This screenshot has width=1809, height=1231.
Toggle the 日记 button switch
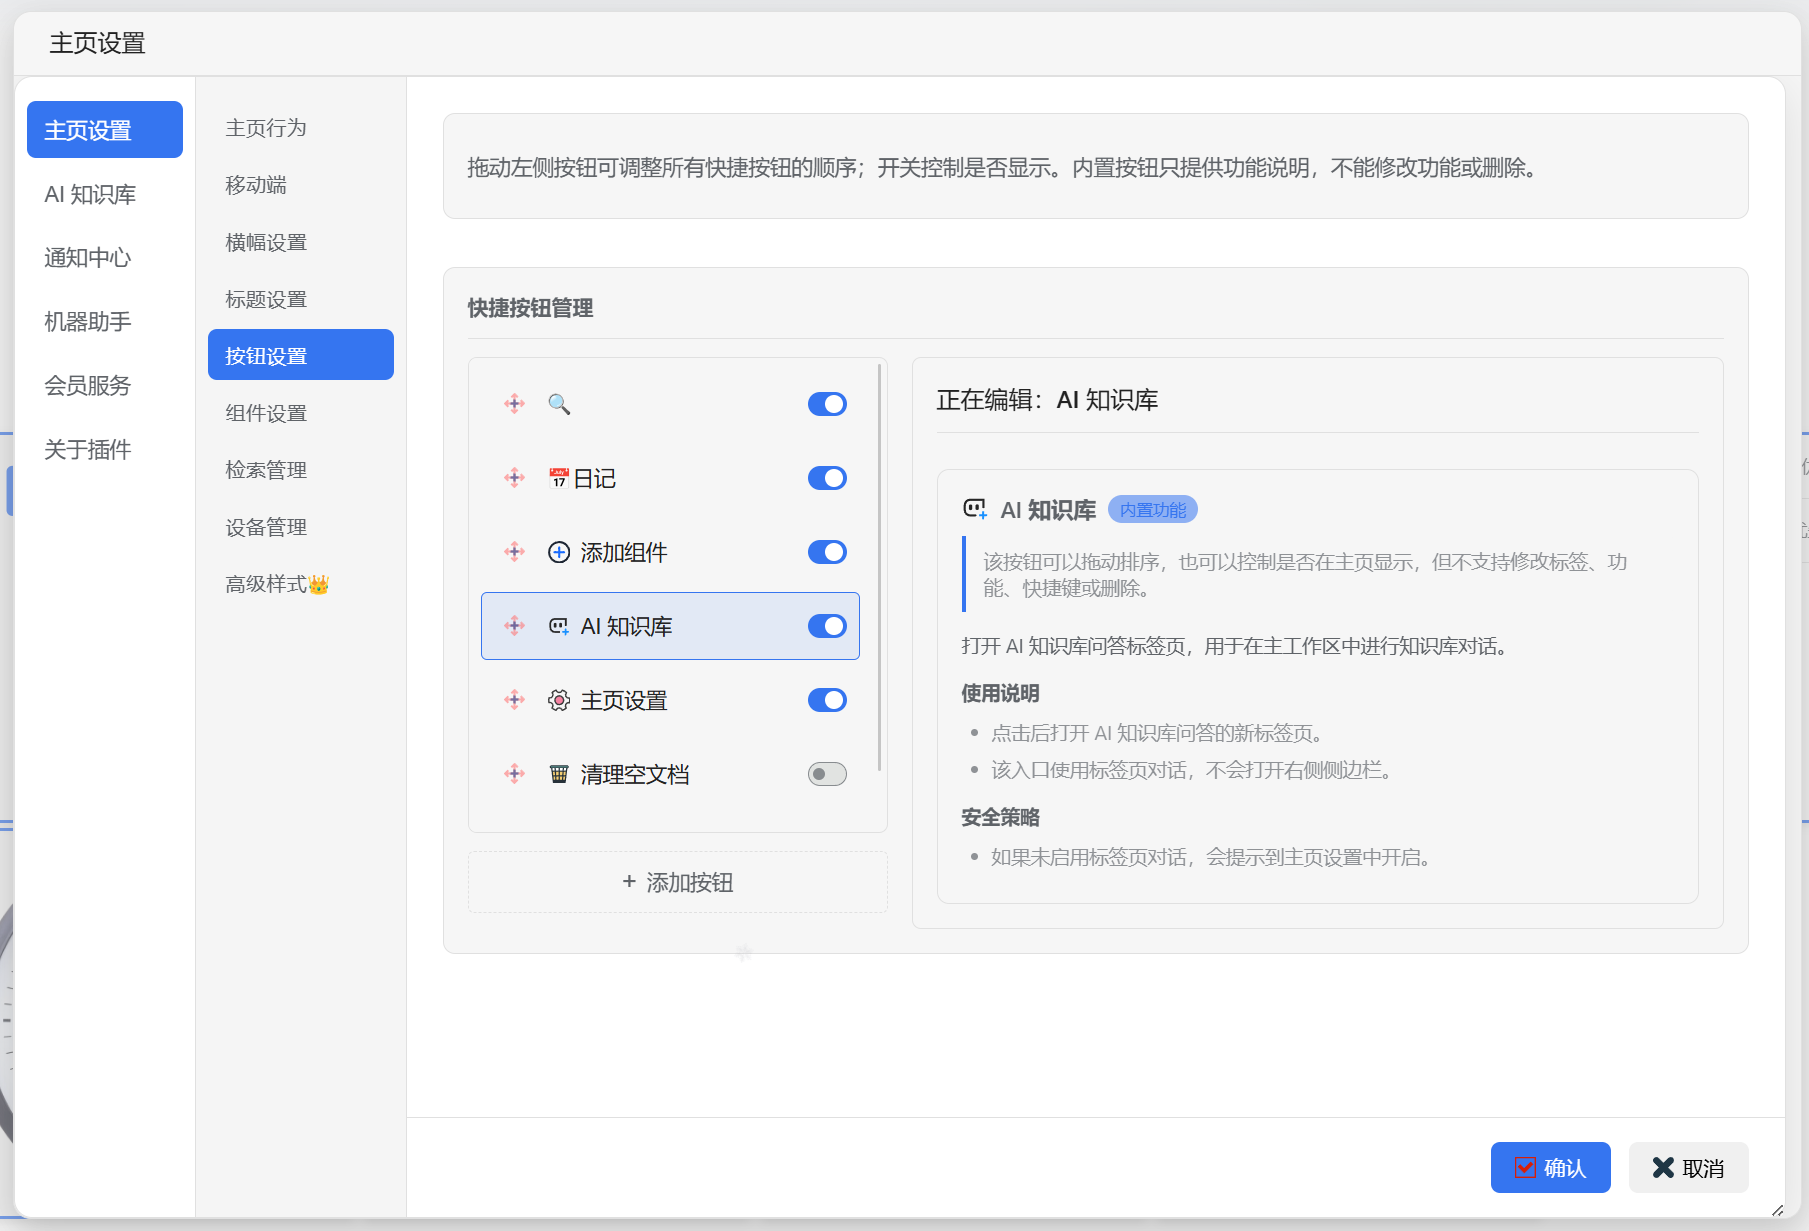click(x=827, y=478)
